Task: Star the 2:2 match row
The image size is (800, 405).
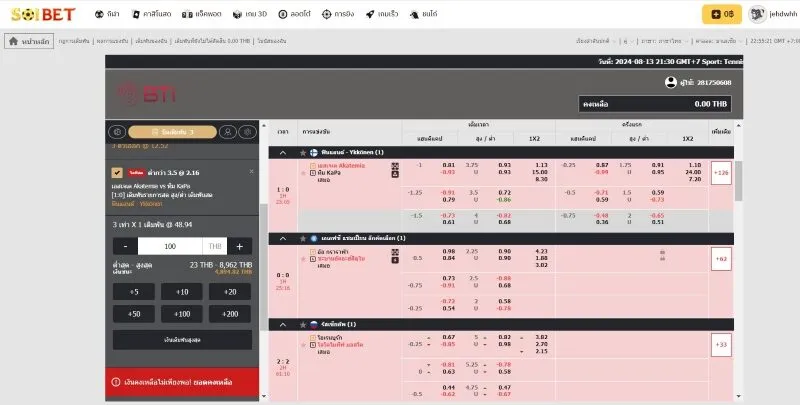Action: coord(304,345)
